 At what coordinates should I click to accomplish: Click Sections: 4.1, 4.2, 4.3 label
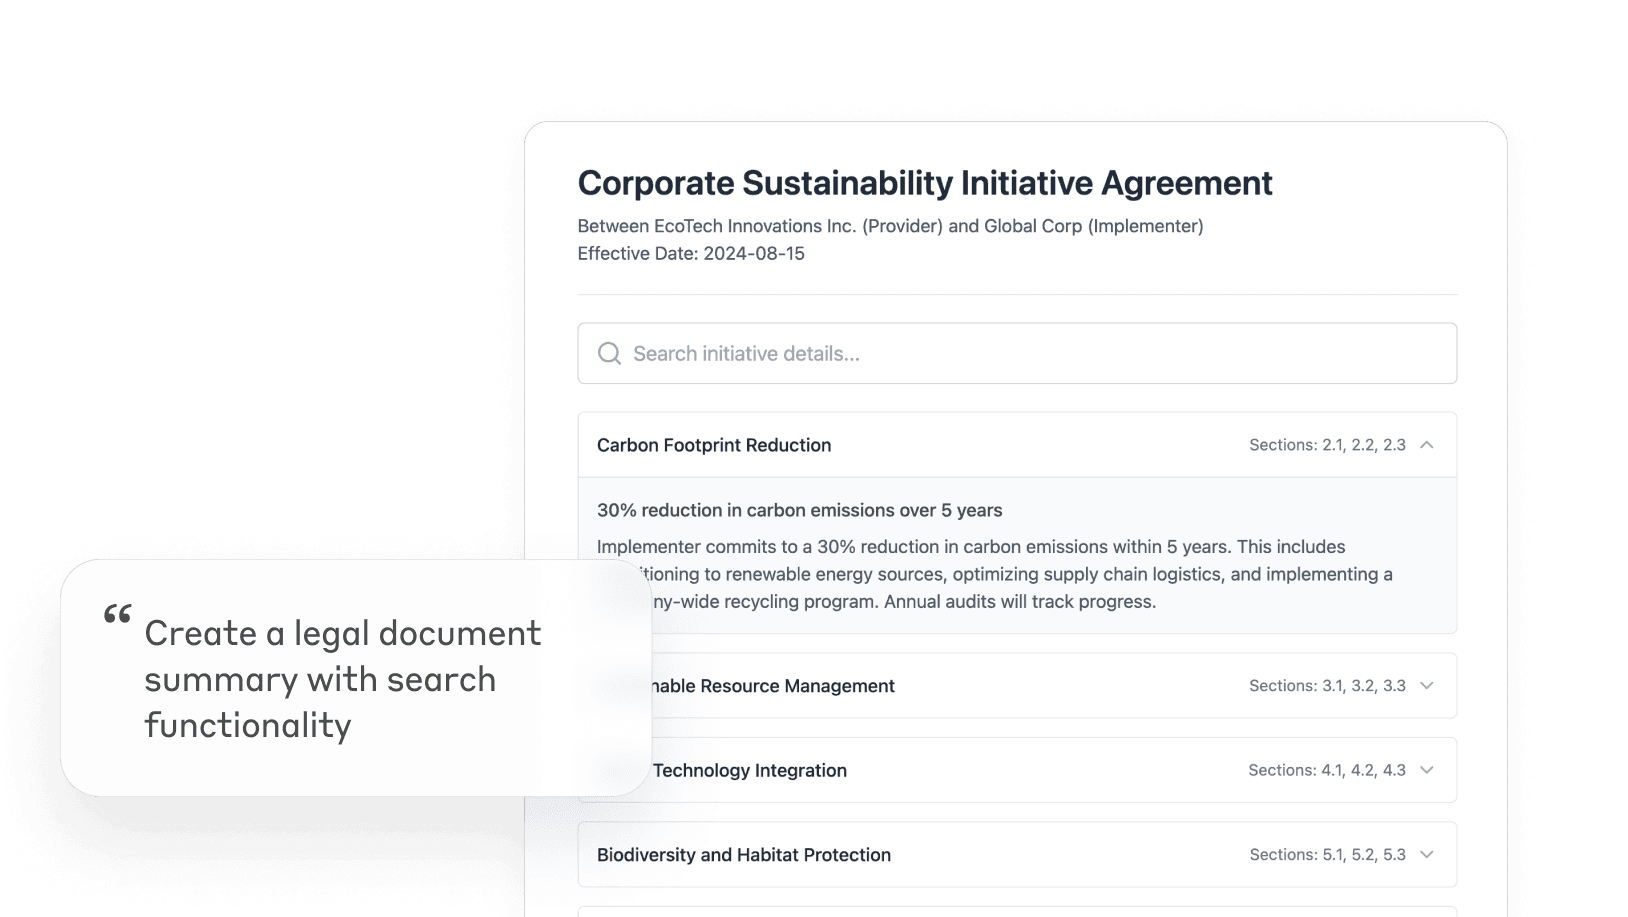click(x=1327, y=770)
